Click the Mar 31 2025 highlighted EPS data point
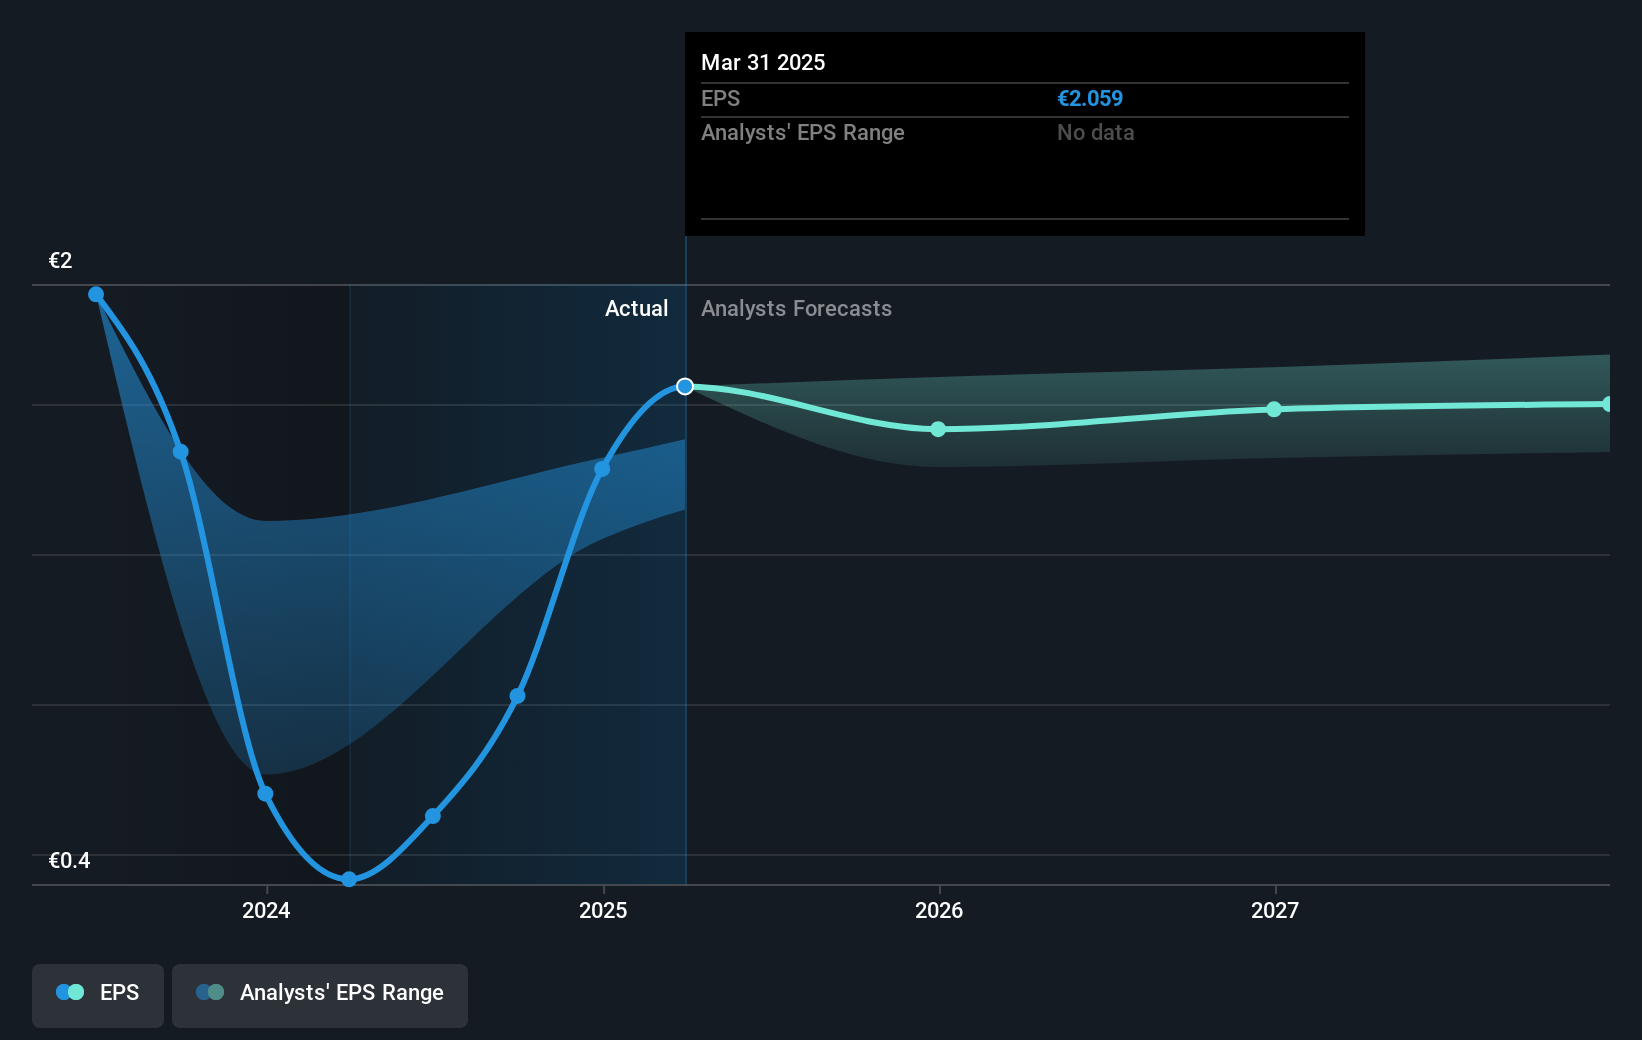 coord(685,386)
